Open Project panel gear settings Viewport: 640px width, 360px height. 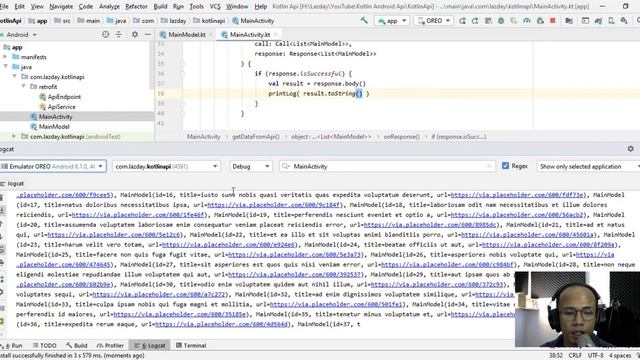(135, 35)
